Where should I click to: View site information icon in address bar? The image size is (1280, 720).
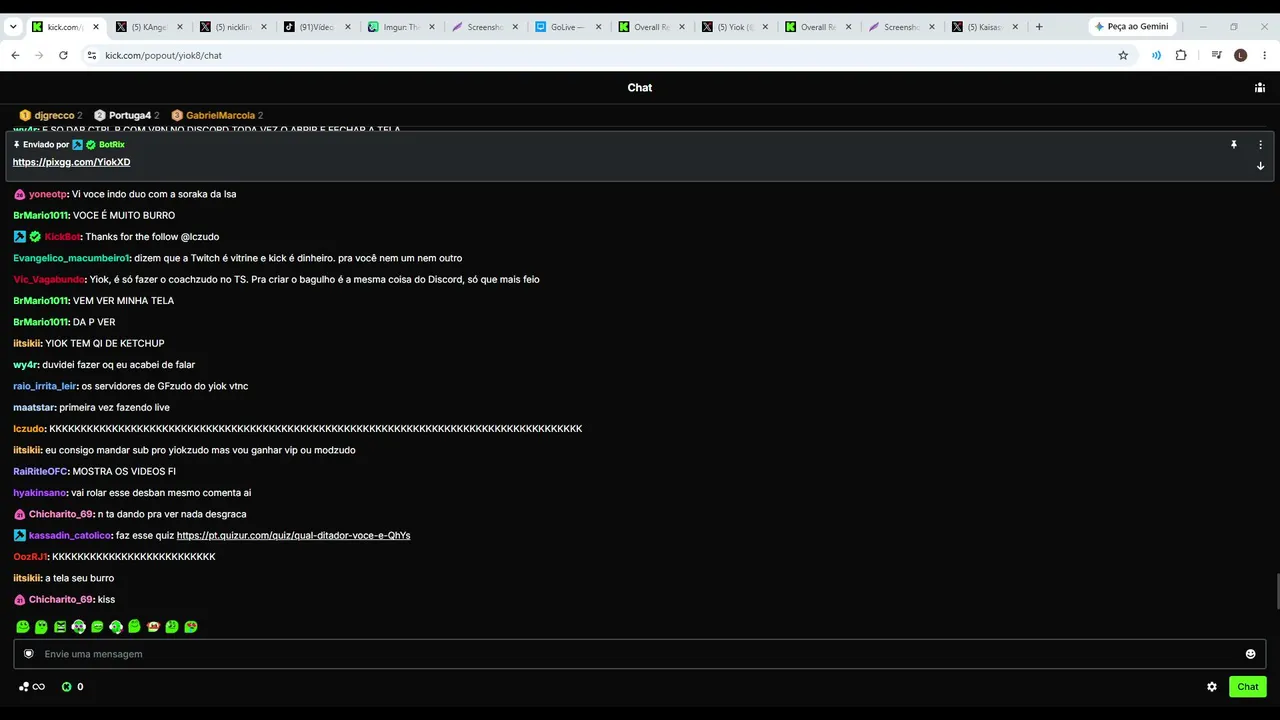point(92,56)
